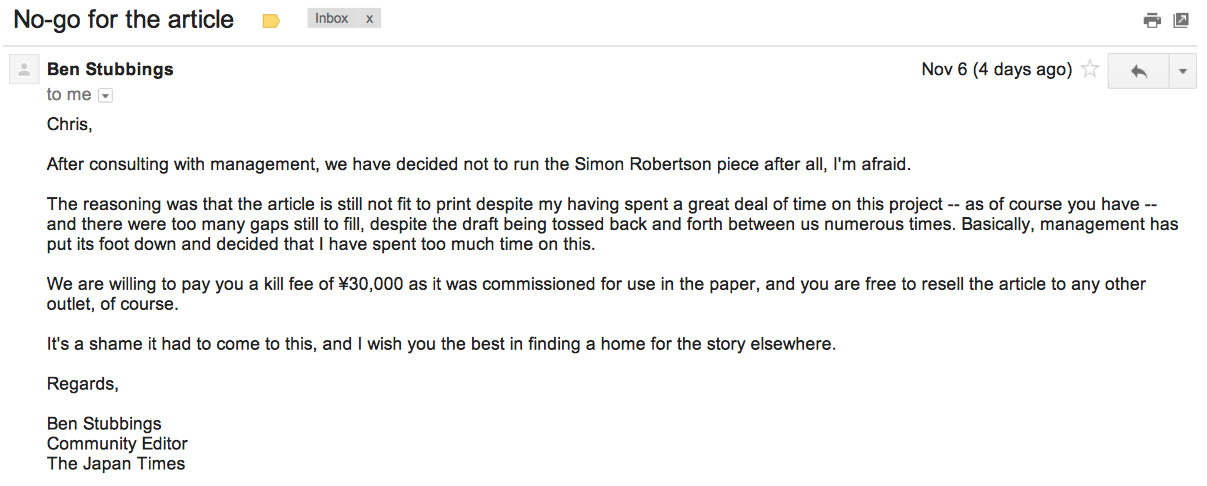Image resolution: width=1207 pixels, height=486 pixels.
Task: Click "The Japan Times" in signature
Action: pos(116,463)
